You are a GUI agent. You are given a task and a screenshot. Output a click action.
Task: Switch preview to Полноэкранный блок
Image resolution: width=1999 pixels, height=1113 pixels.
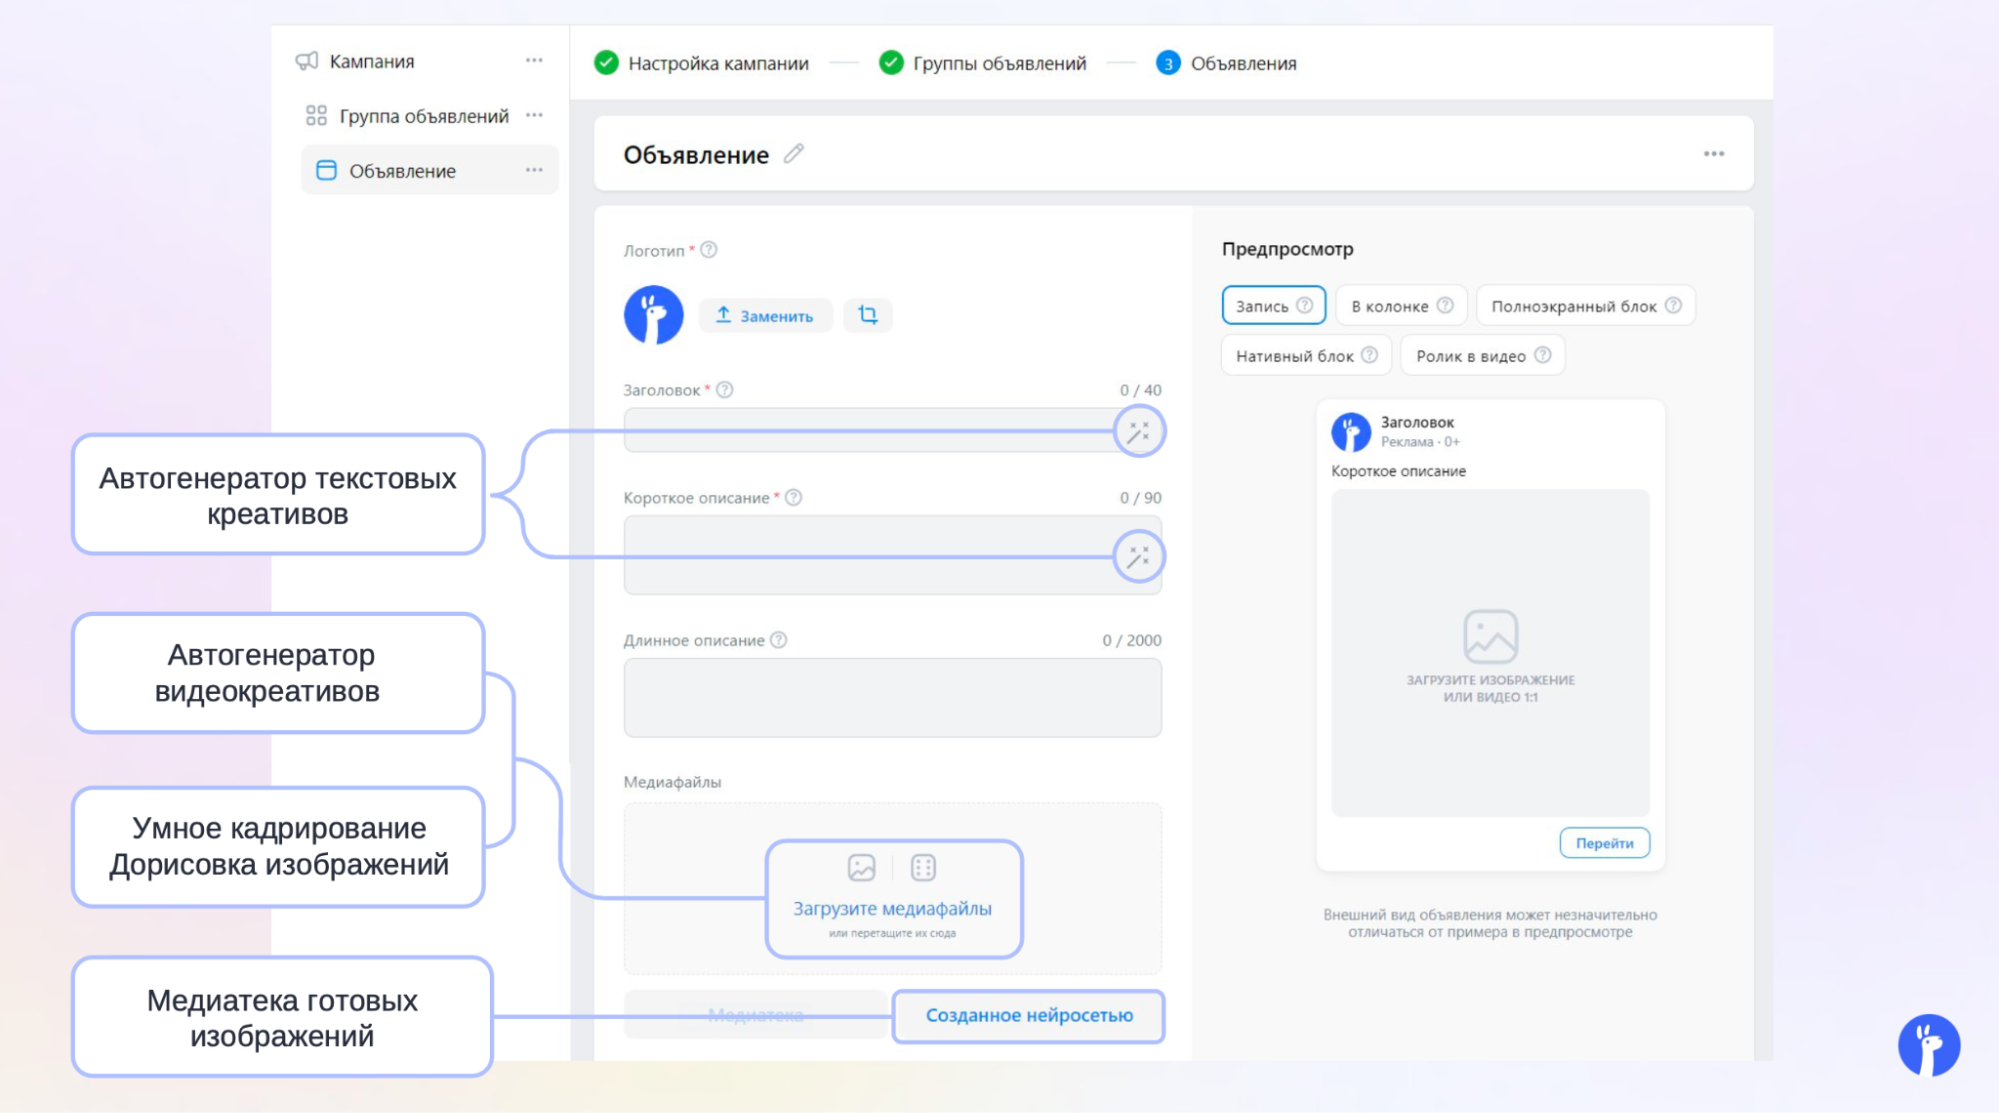click(x=1586, y=305)
